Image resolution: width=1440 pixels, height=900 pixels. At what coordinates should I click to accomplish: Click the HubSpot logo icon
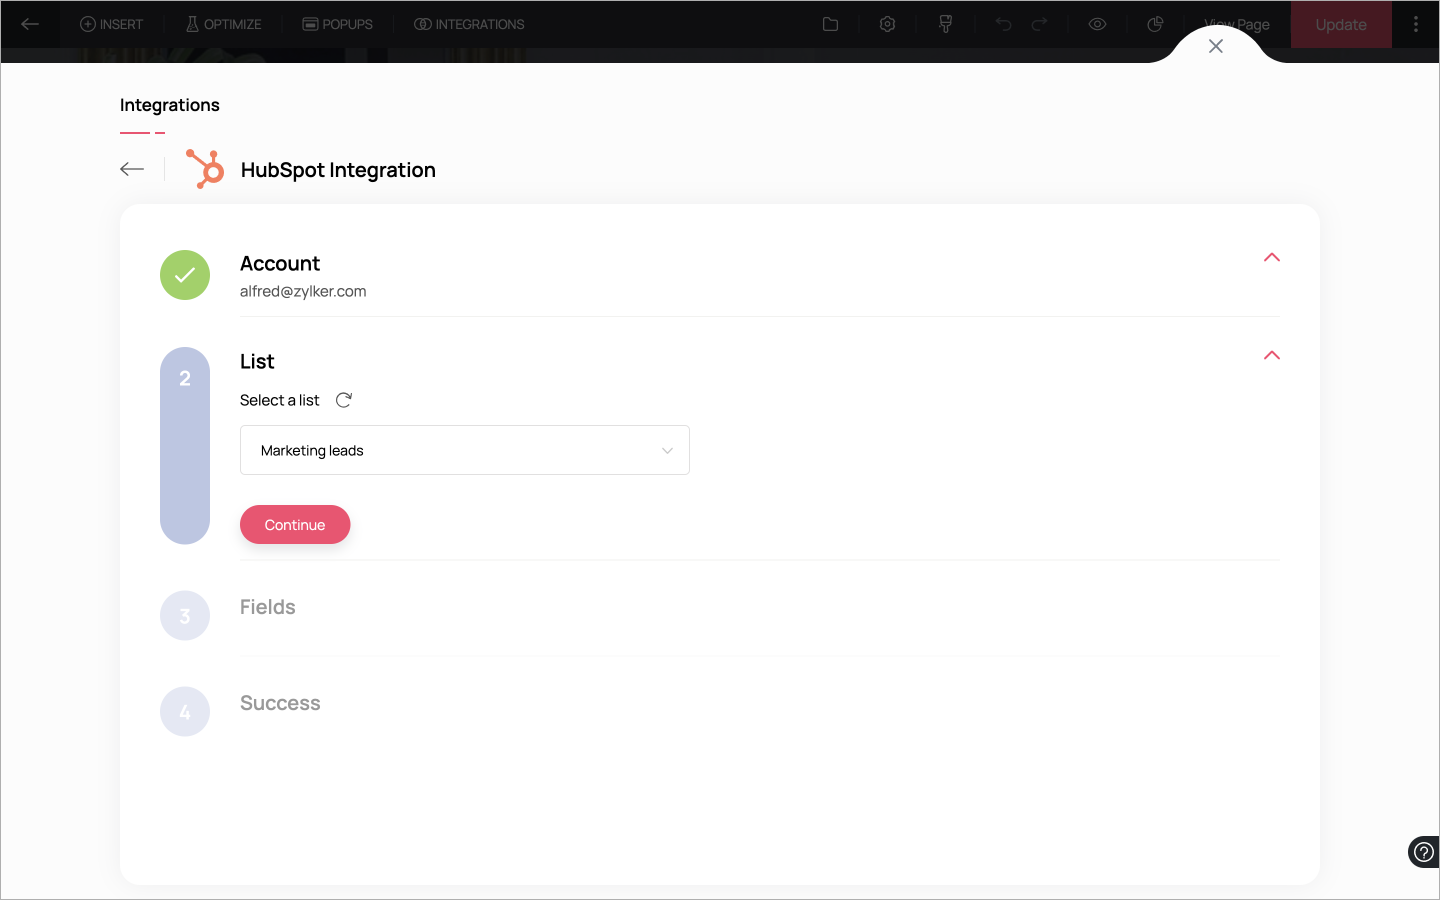point(205,169)
